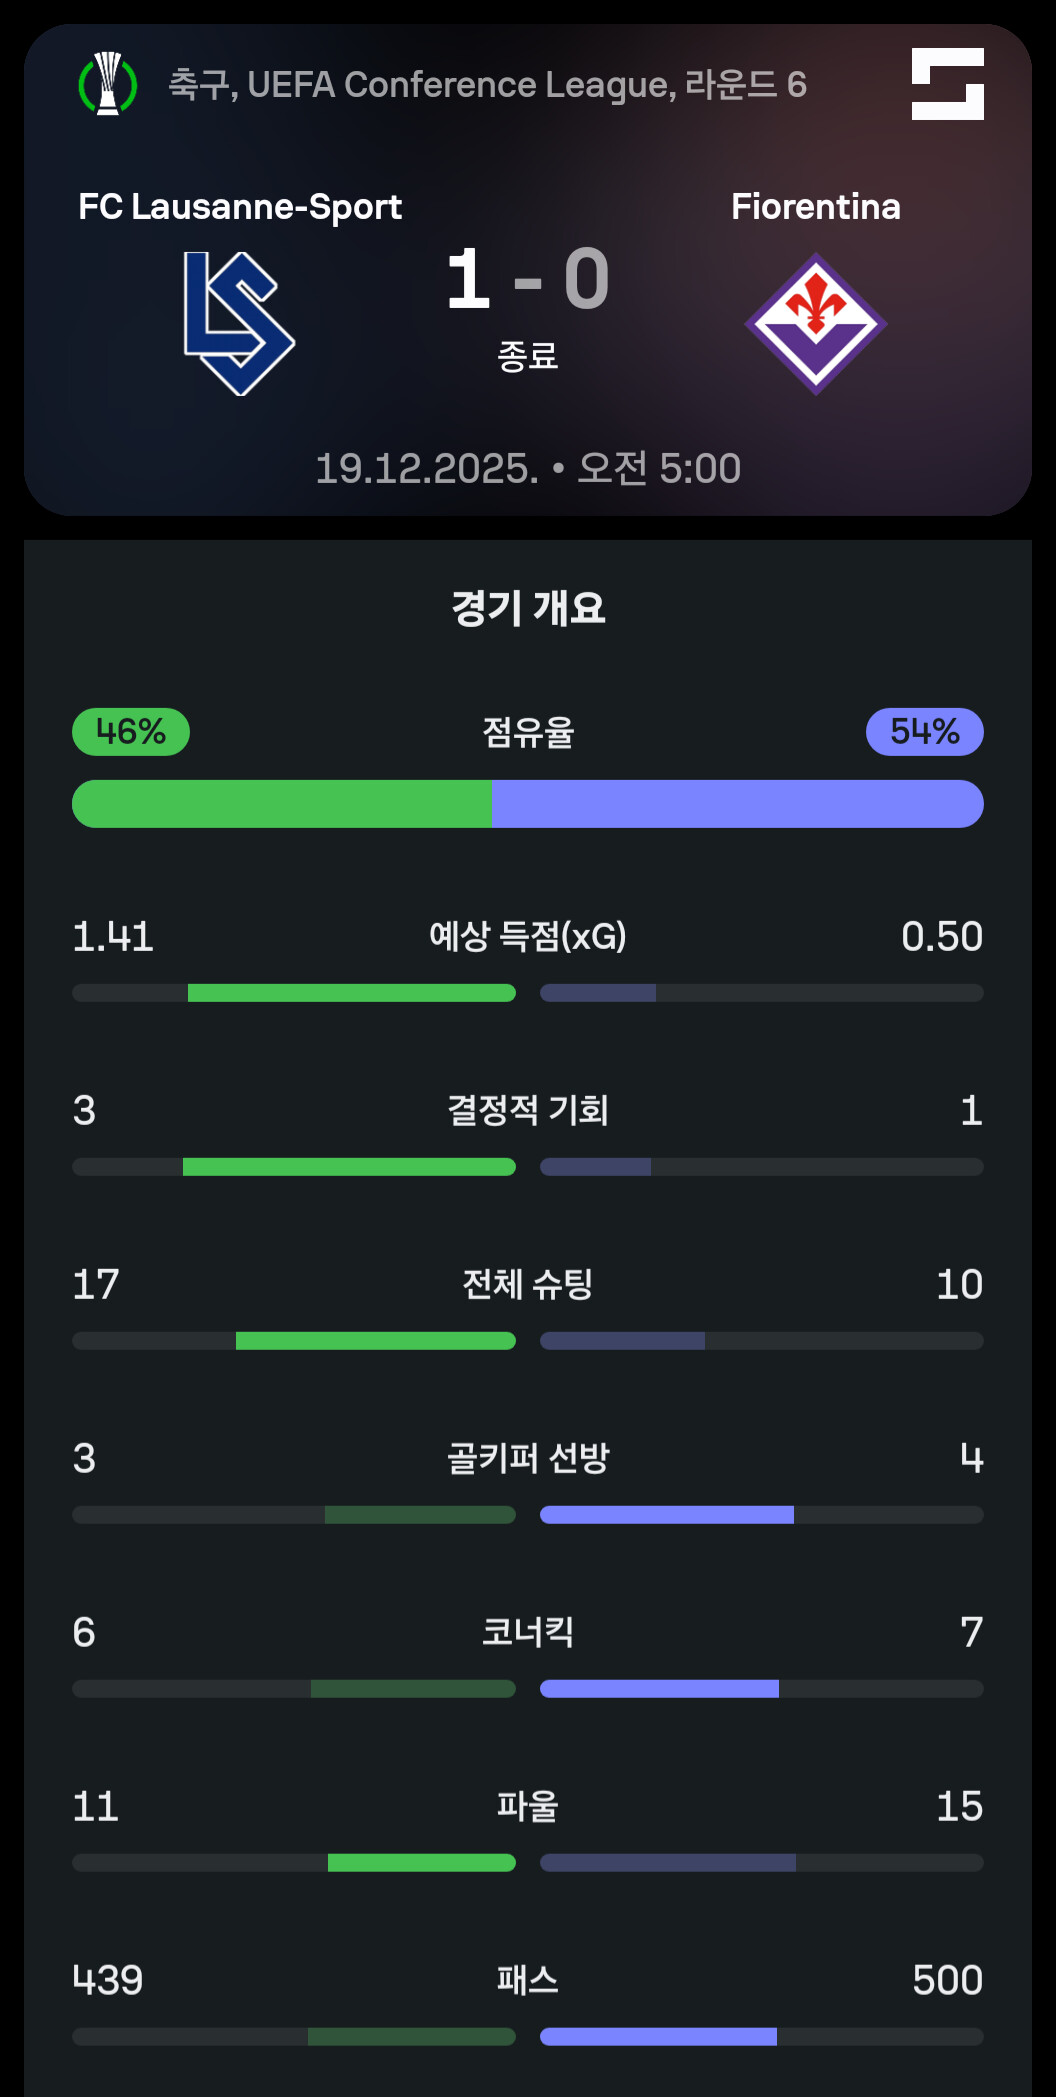Click the 코너킥 stat label
1056x2097 pixels.
[x=528, y=1632]
